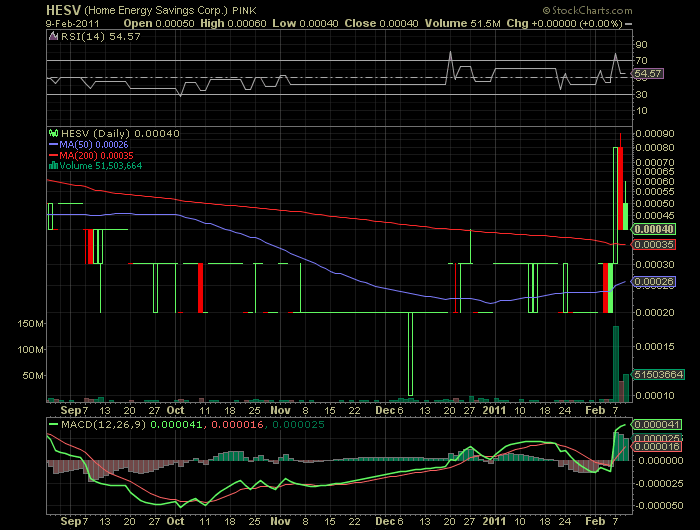Screen dimensions: 700x530
Task: Click the 0.00020 price axis label
Action: pos(654,312)
